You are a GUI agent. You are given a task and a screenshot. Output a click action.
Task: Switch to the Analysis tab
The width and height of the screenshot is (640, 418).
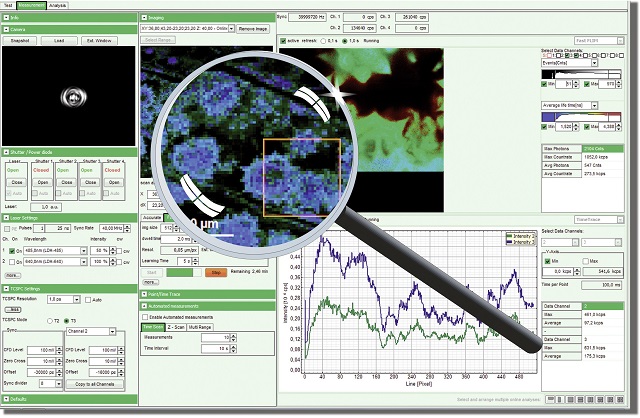coord(57,6)
